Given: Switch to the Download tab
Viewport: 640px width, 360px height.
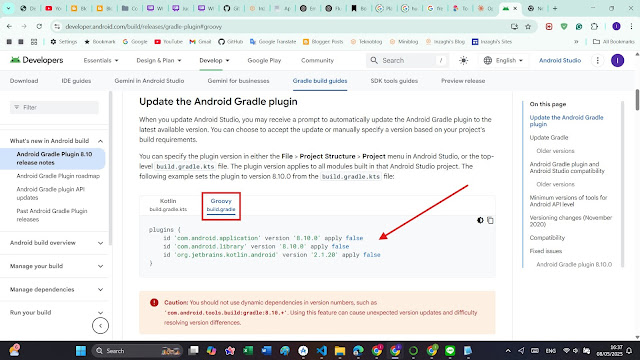Looking at the screenshot, I should (x=24, y=81).
